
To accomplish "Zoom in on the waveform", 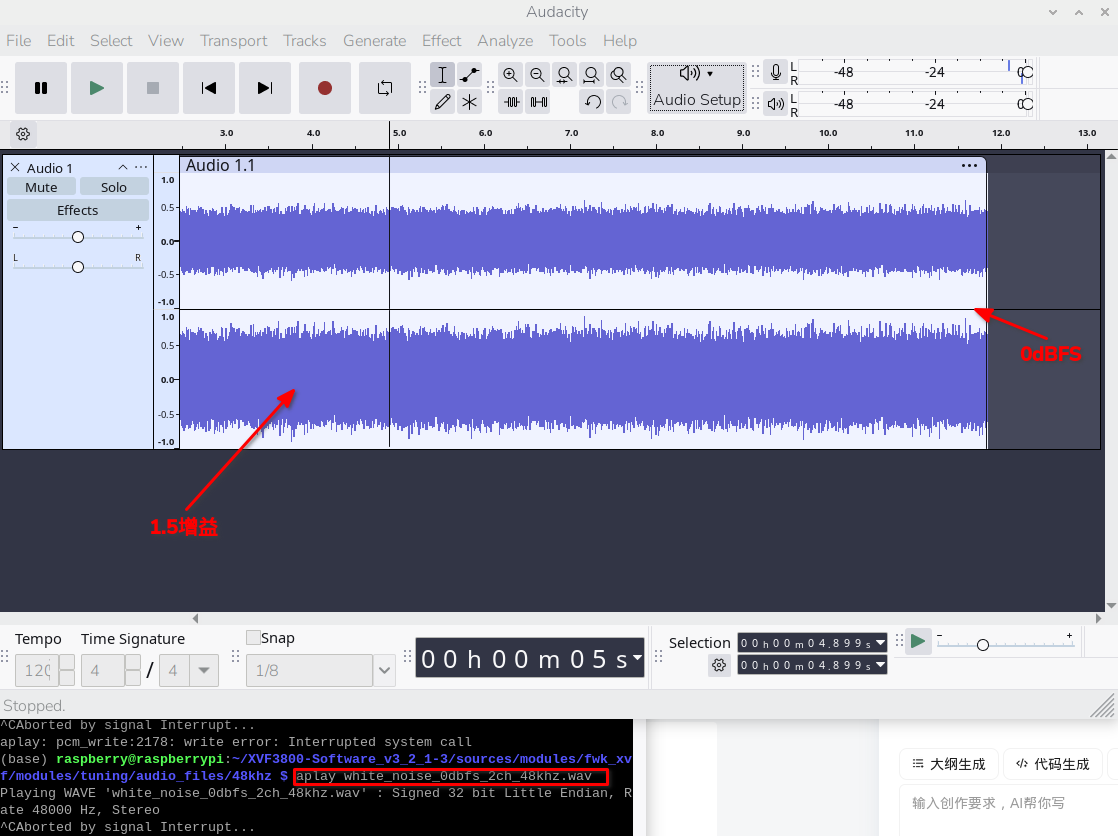I will pos(511,75).
